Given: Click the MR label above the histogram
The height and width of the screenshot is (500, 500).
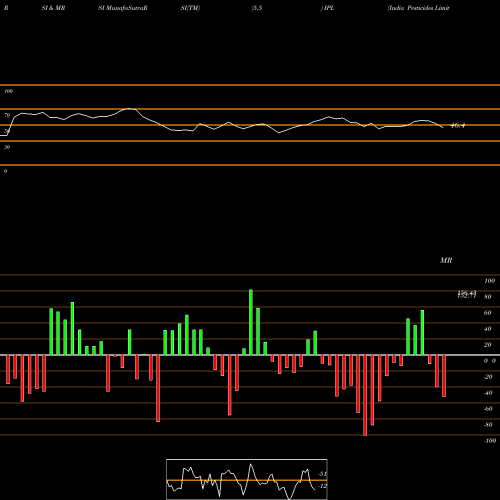Looking at the screenshot, I should point(446,260).
